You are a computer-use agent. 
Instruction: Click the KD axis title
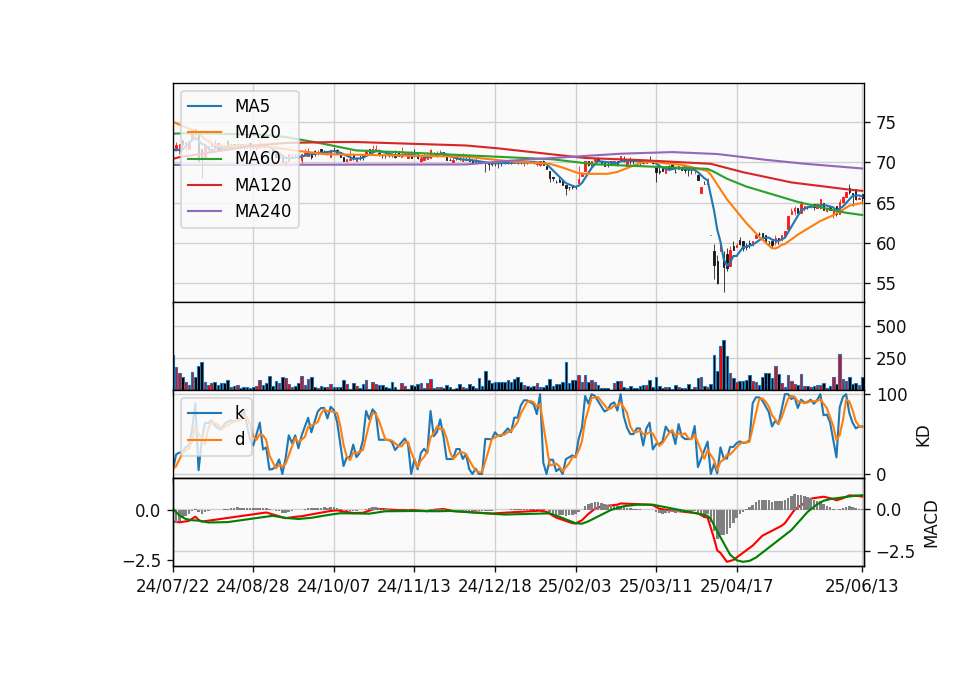(923, 437)
